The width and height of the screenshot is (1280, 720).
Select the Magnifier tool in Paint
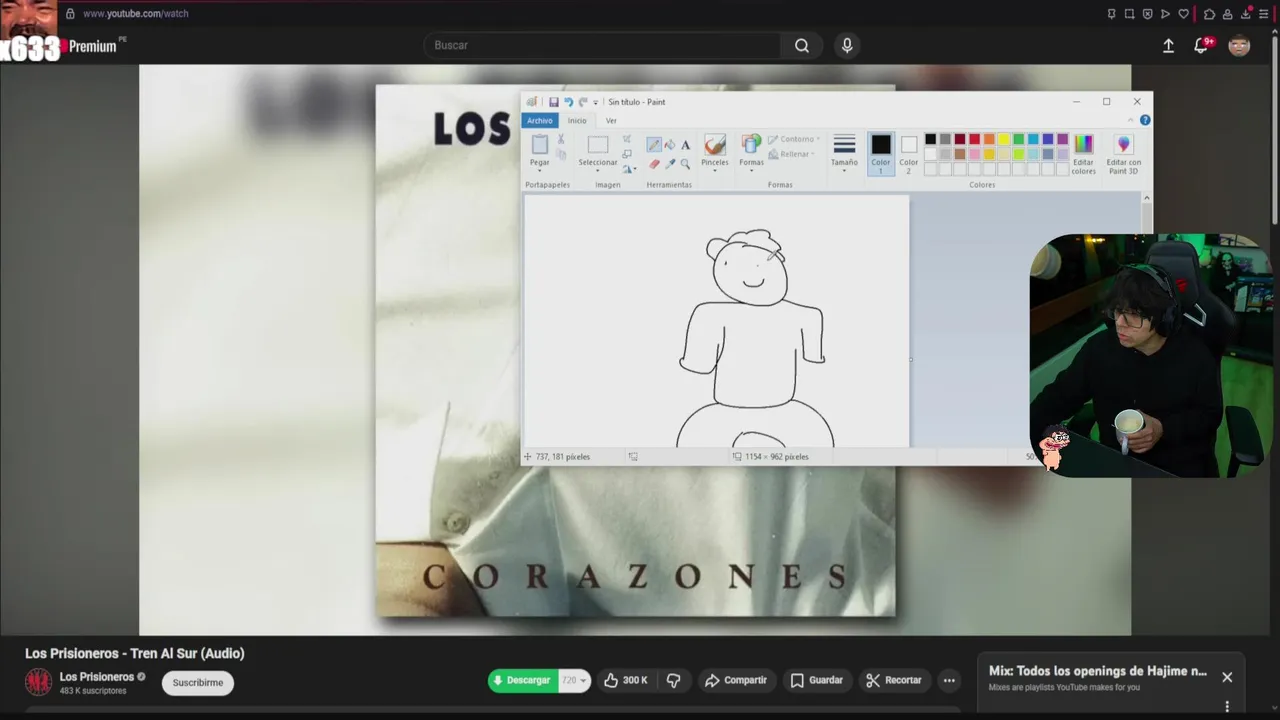point(685,163)
